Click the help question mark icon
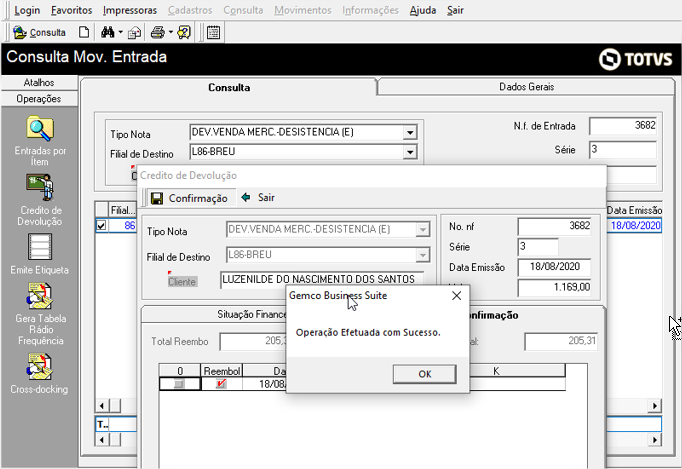The image size is (682, 469). click(x=184, y=32)
